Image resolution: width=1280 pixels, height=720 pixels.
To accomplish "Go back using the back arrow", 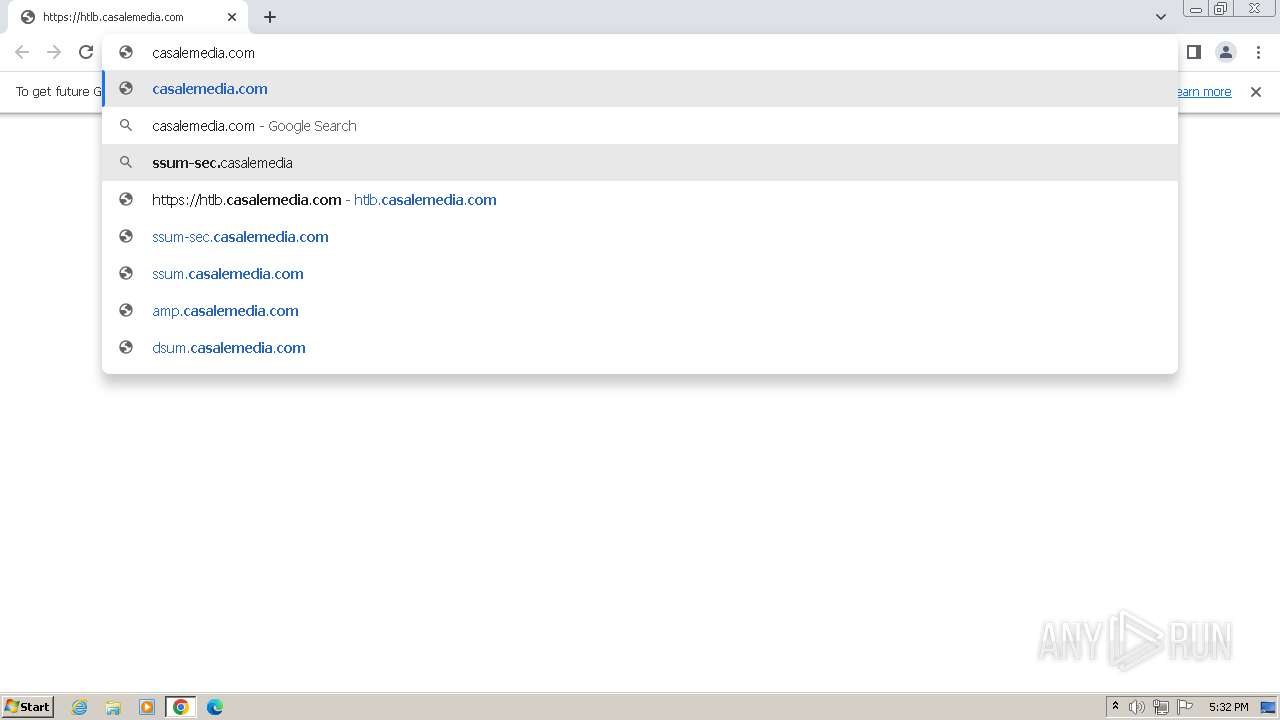I will coord(22,52).
